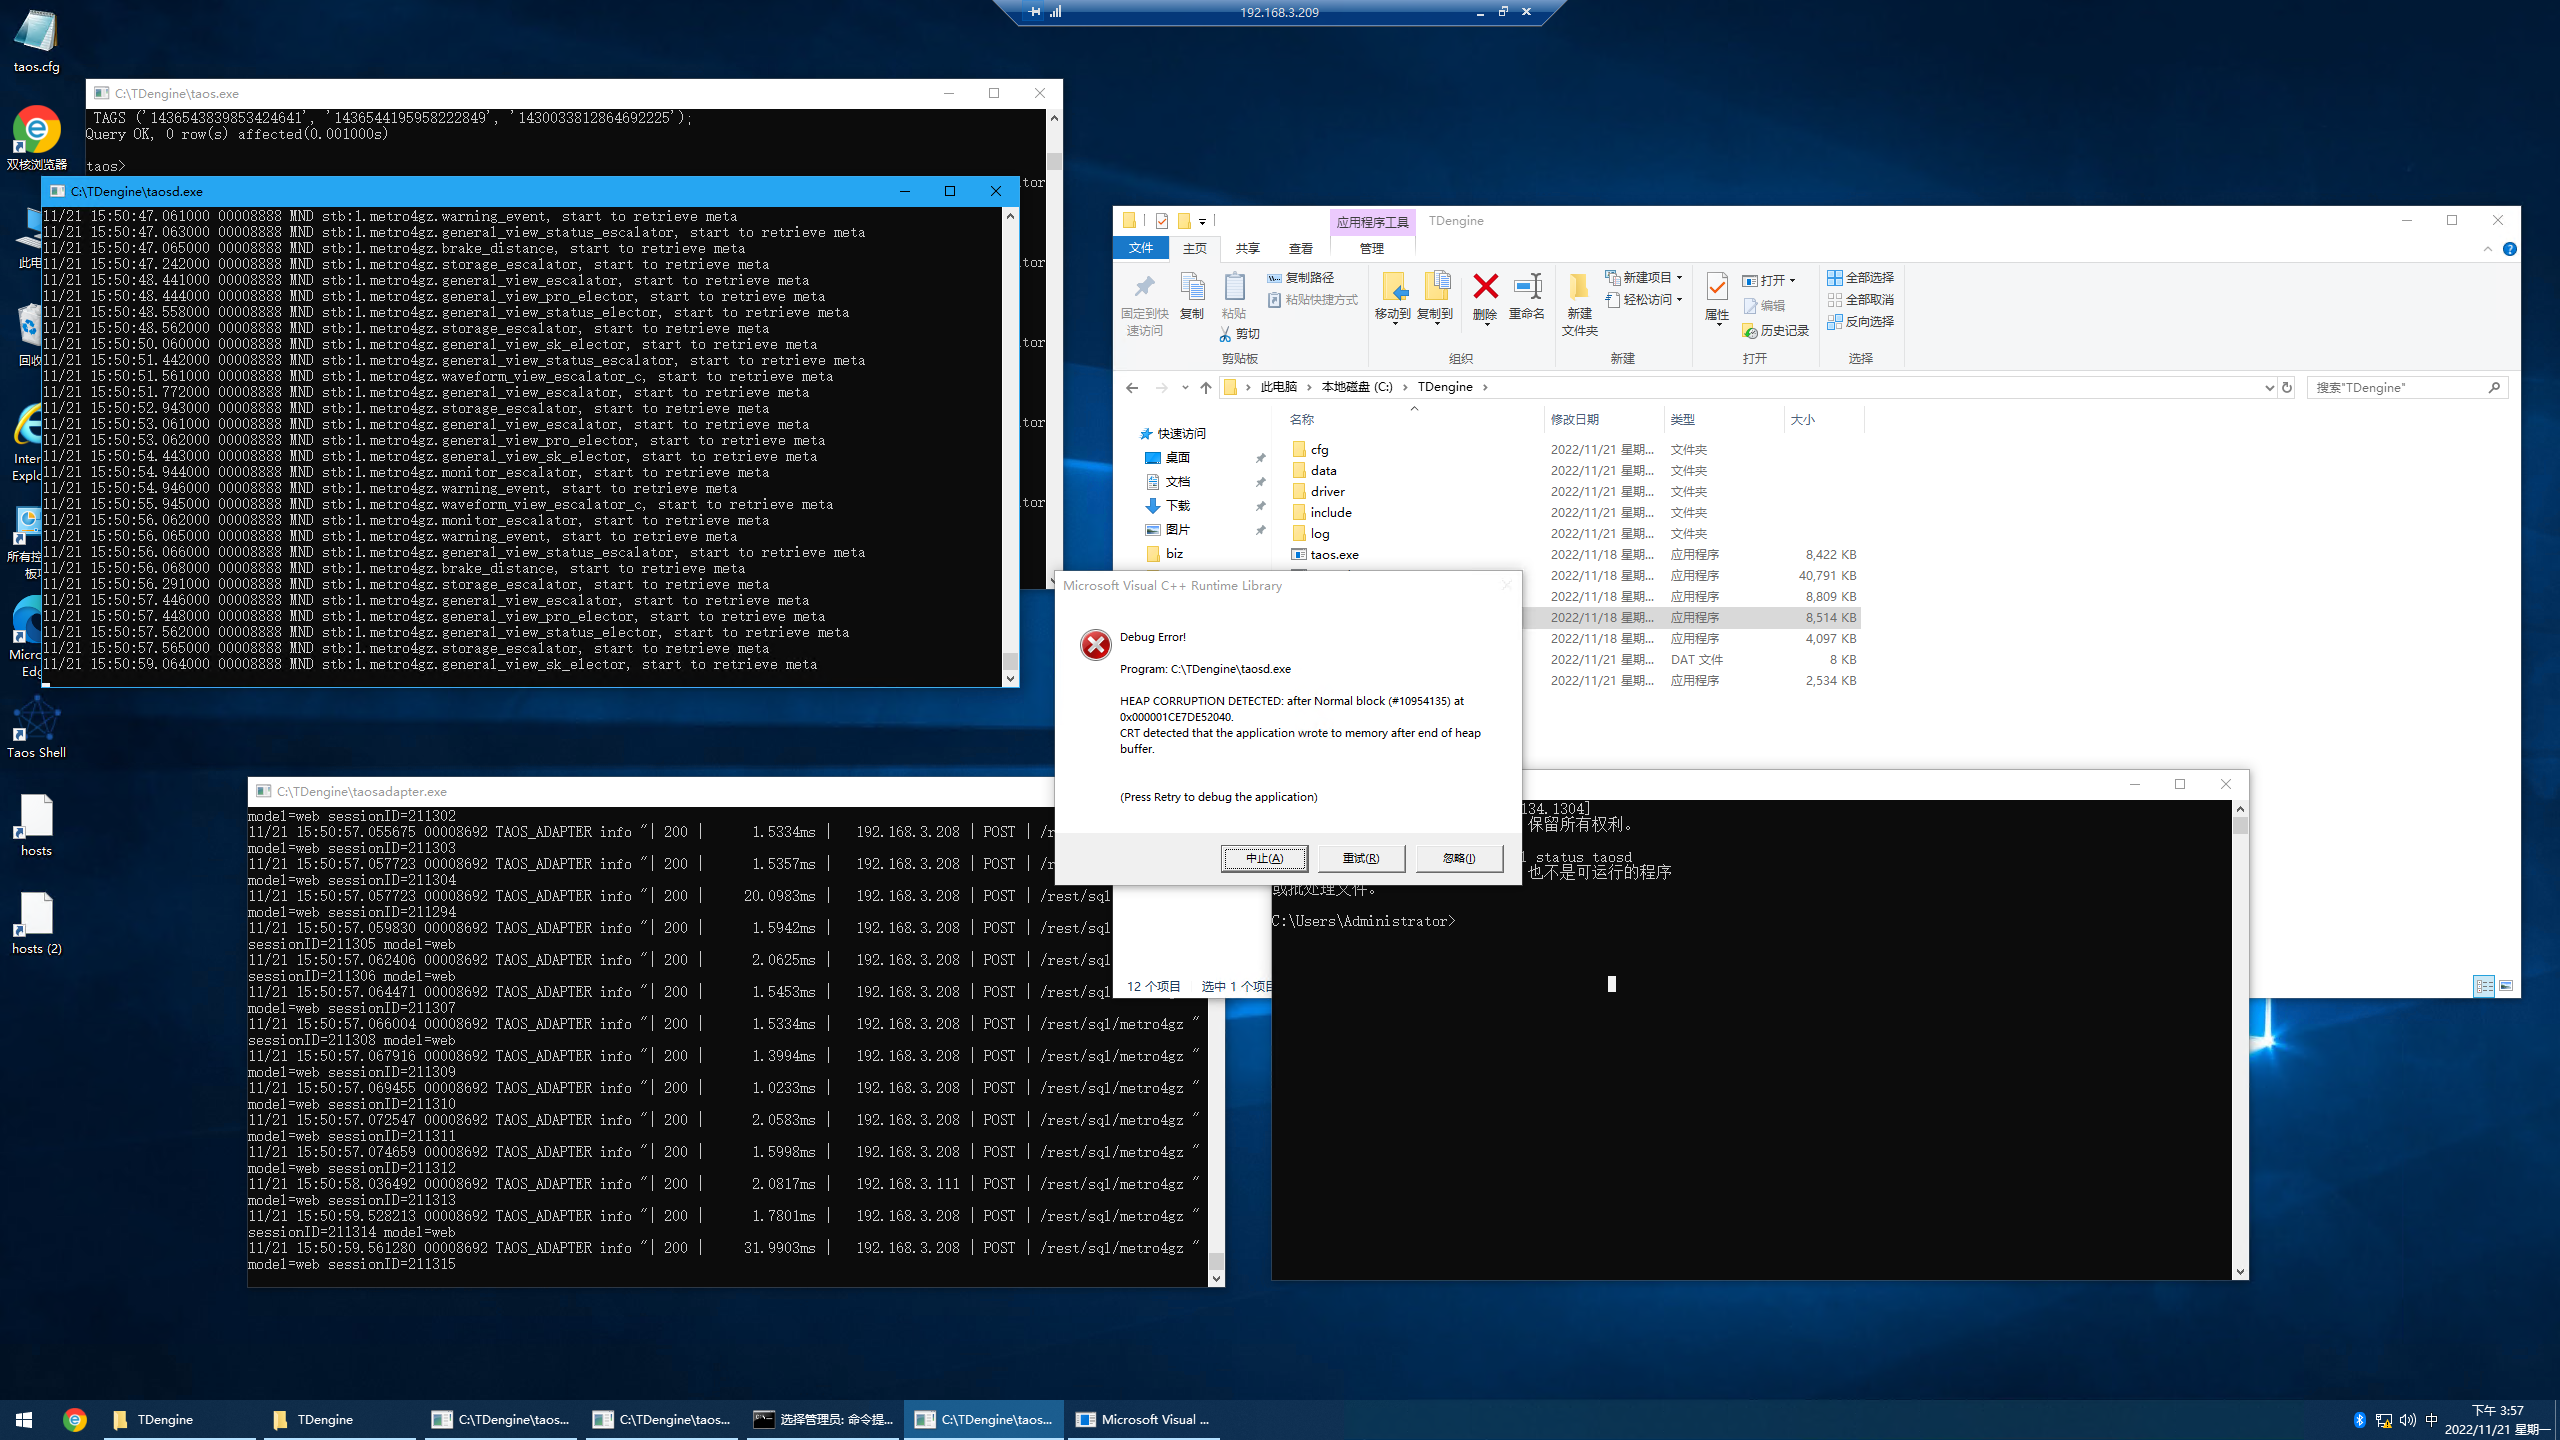Click the Ignore button in error dialog

tap(1459, 858)
